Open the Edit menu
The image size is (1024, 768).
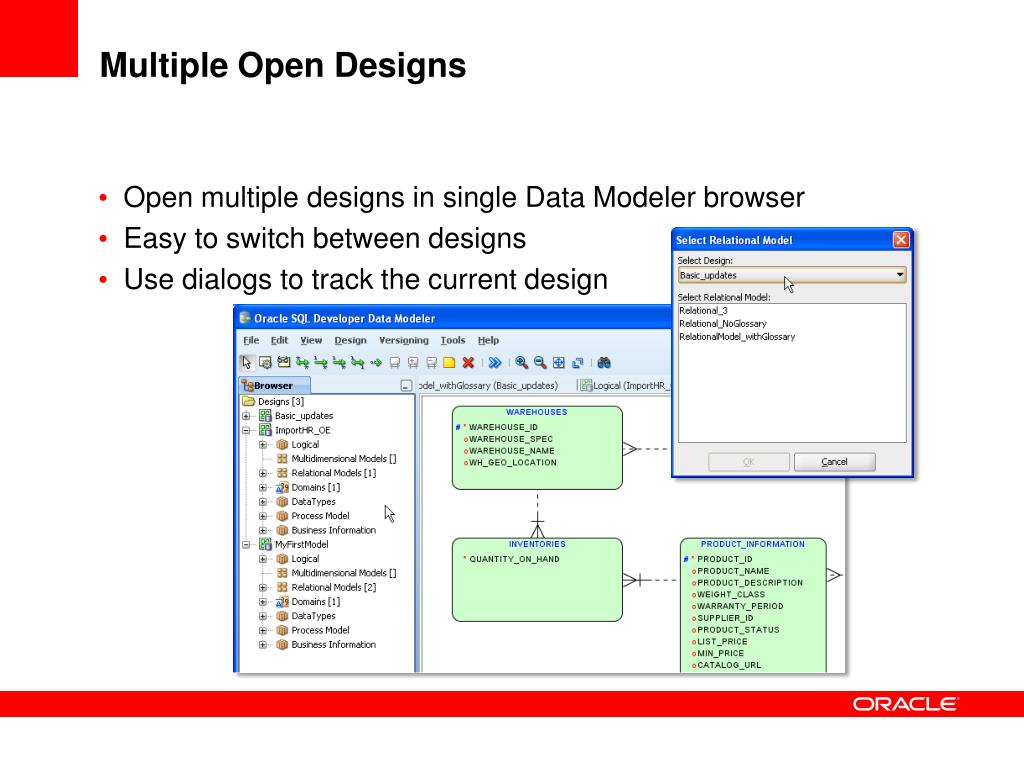(x=280, y=340)
